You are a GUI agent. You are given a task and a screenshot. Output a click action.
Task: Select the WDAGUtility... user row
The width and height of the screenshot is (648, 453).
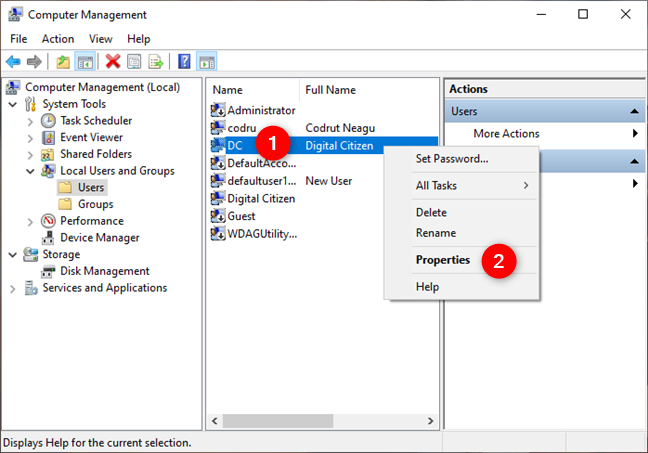[x=262, y=234]
